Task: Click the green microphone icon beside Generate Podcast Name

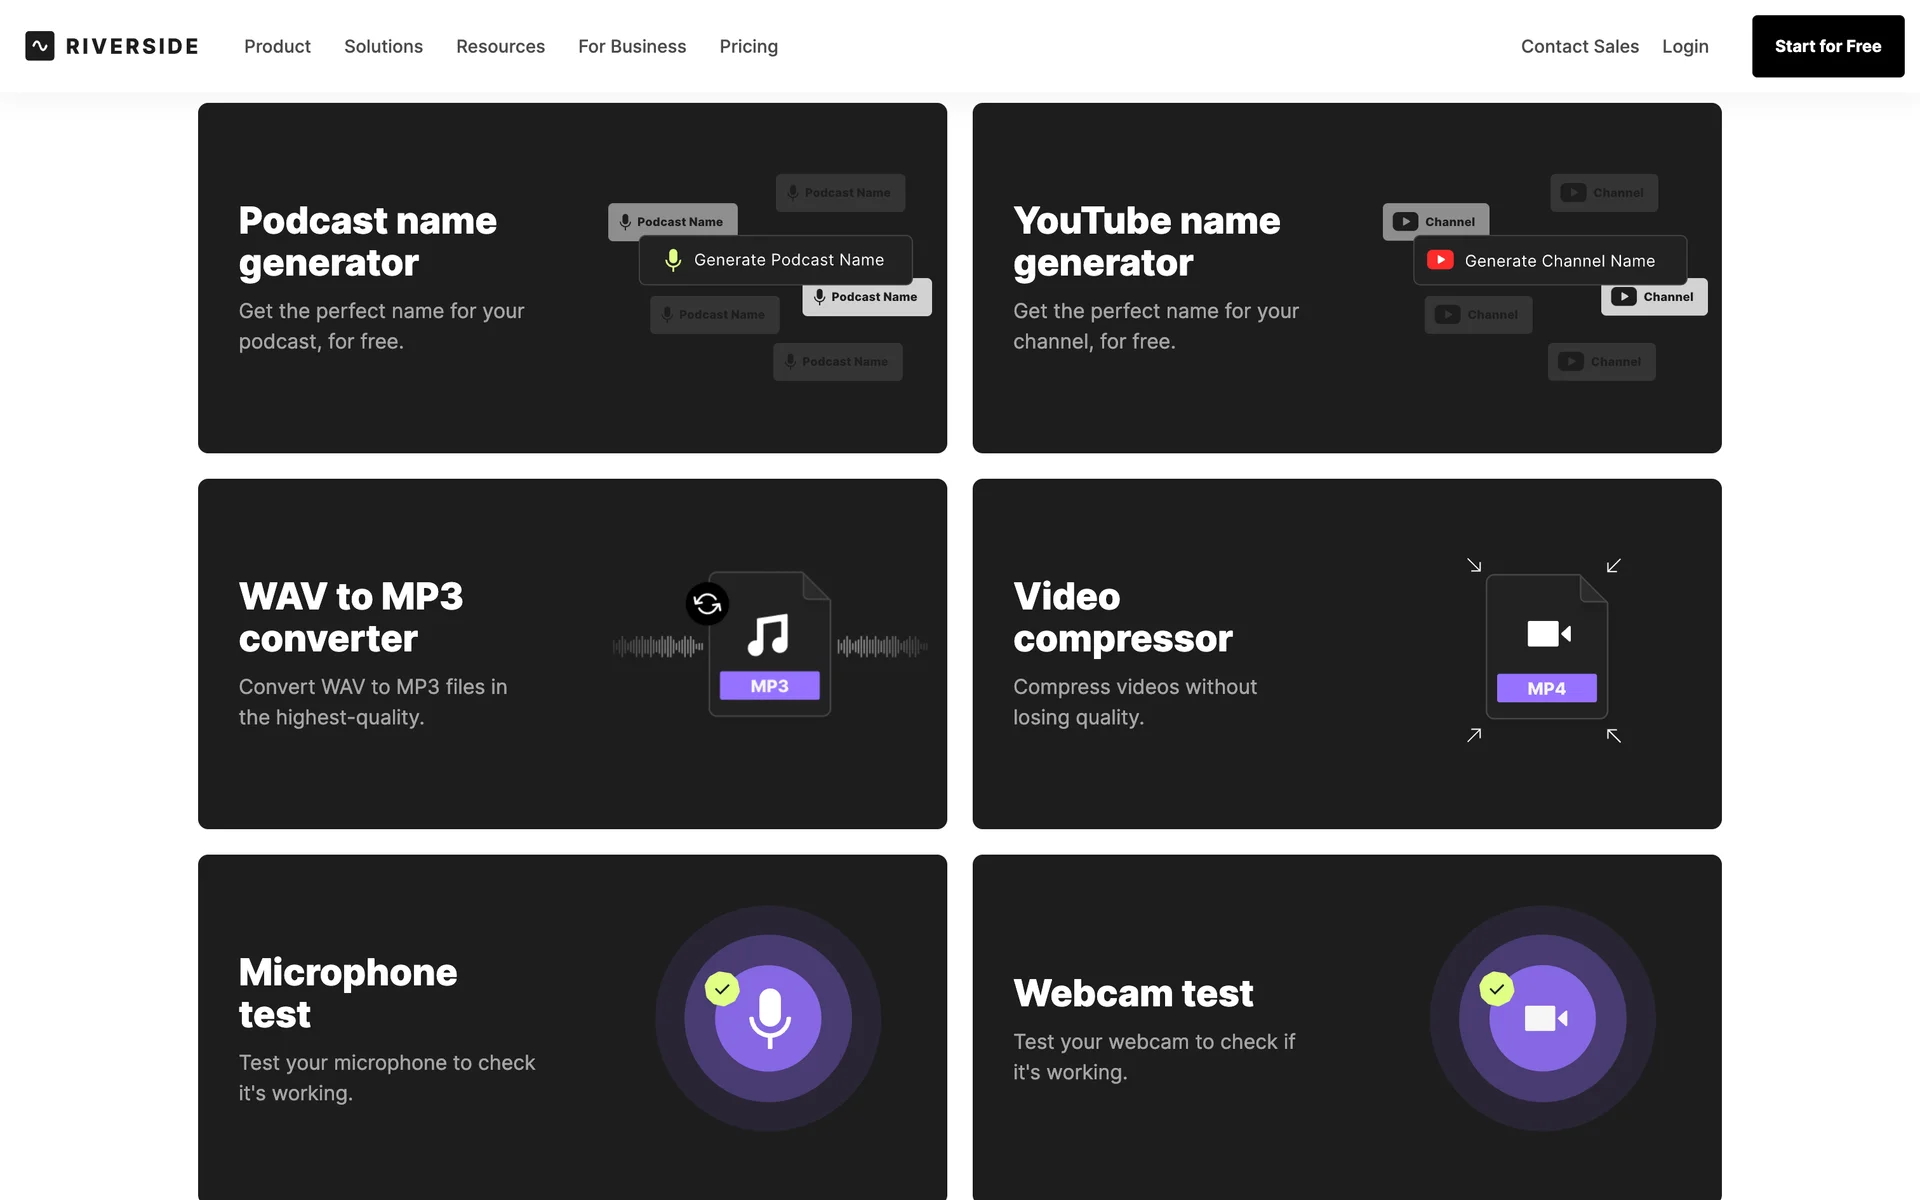Action: click(673, 260)
